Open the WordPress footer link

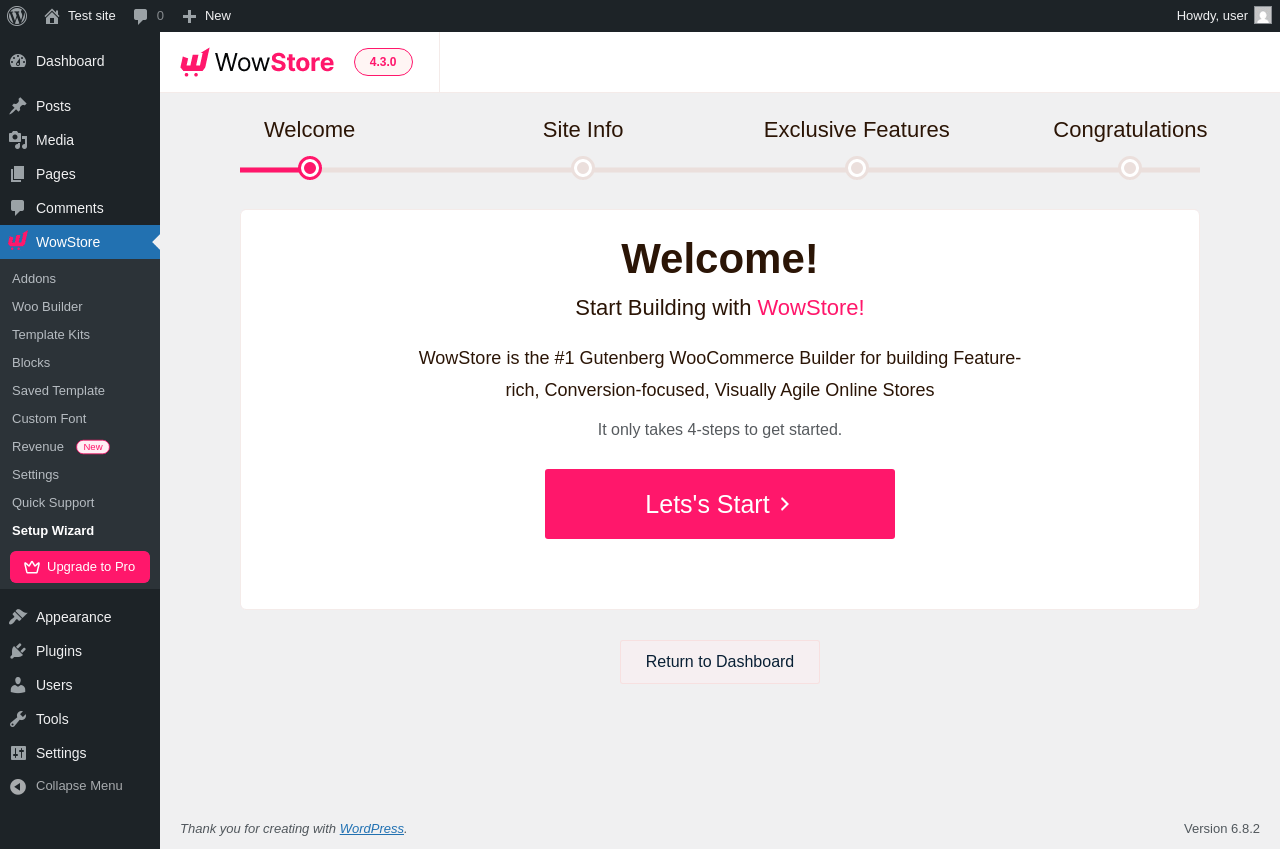(372, 828)
